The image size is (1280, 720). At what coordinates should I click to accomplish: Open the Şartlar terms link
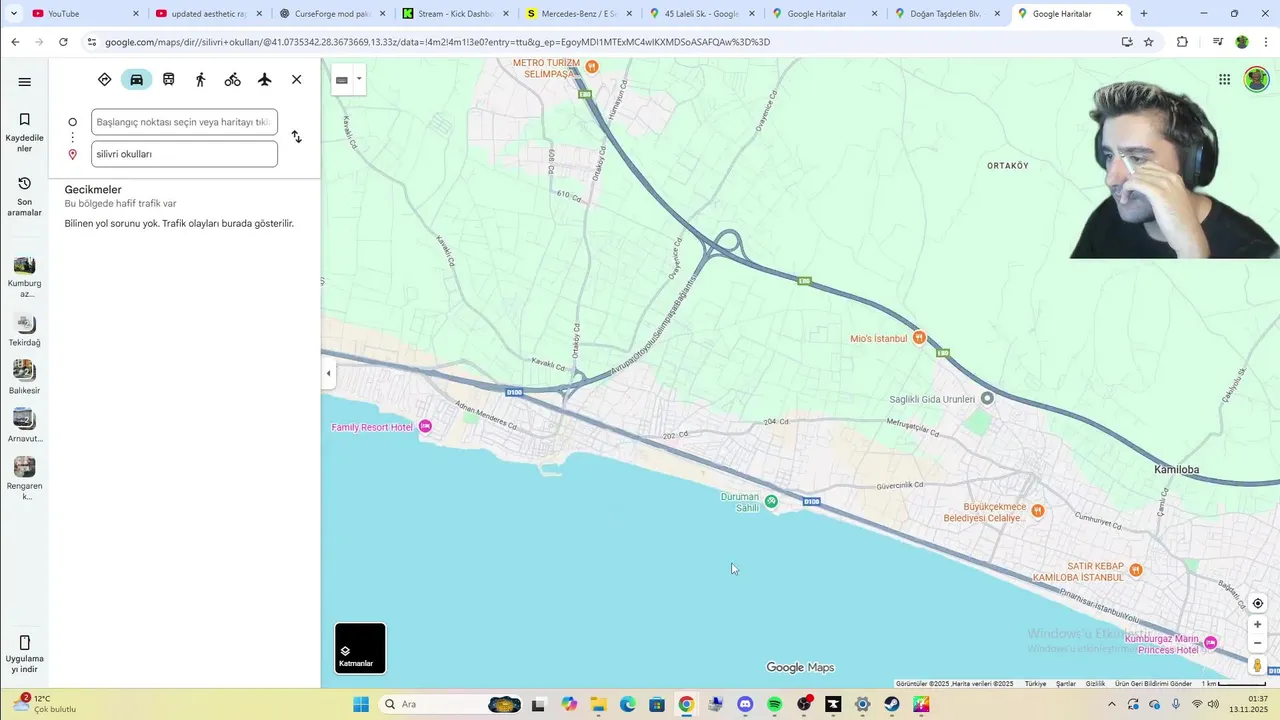(1066, 684)
